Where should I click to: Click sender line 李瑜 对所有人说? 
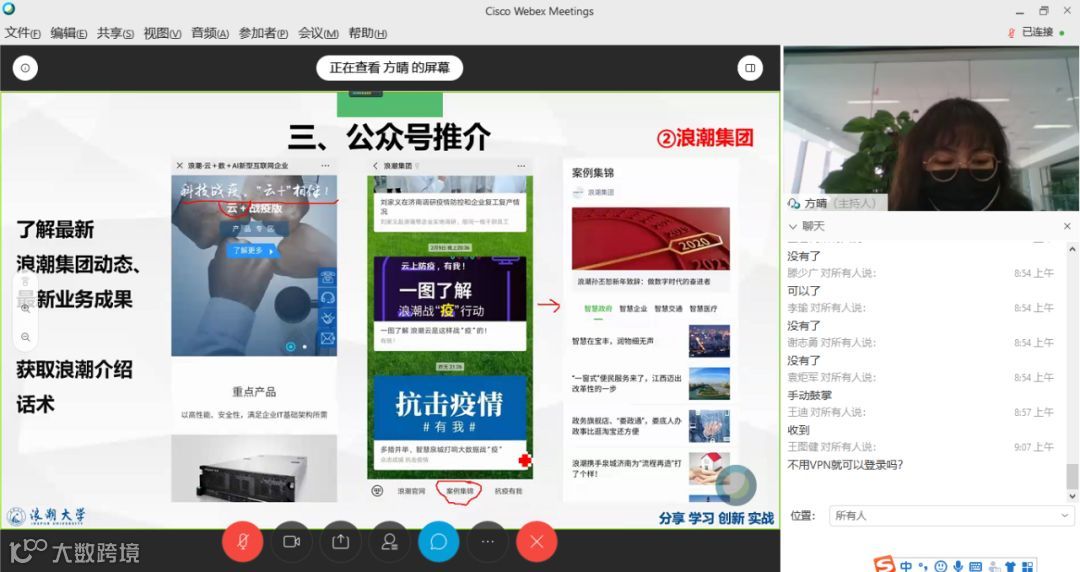[x=827, y=308]
